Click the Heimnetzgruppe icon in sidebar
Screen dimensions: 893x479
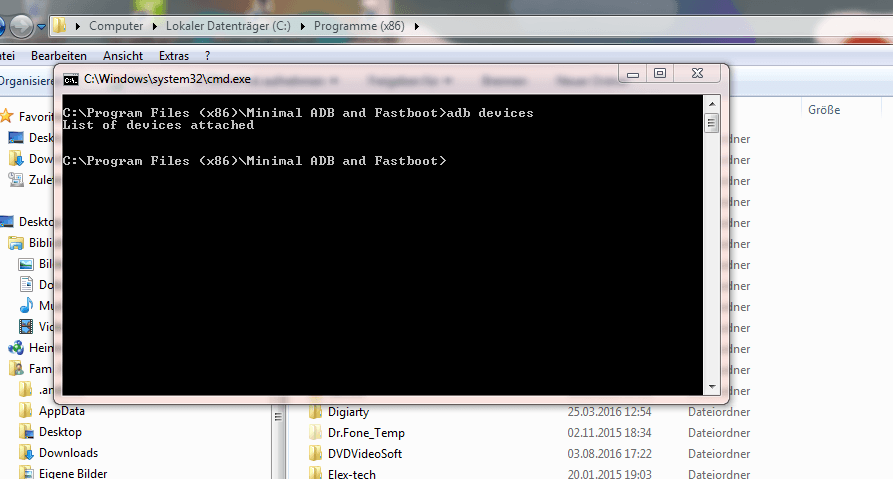click(x=16, y=348)
